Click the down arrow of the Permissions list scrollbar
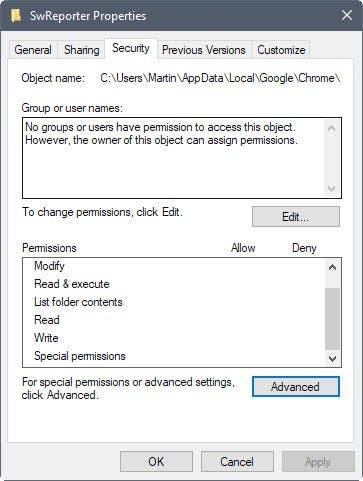Screen dimensions: 363x481 click(332, 358)
